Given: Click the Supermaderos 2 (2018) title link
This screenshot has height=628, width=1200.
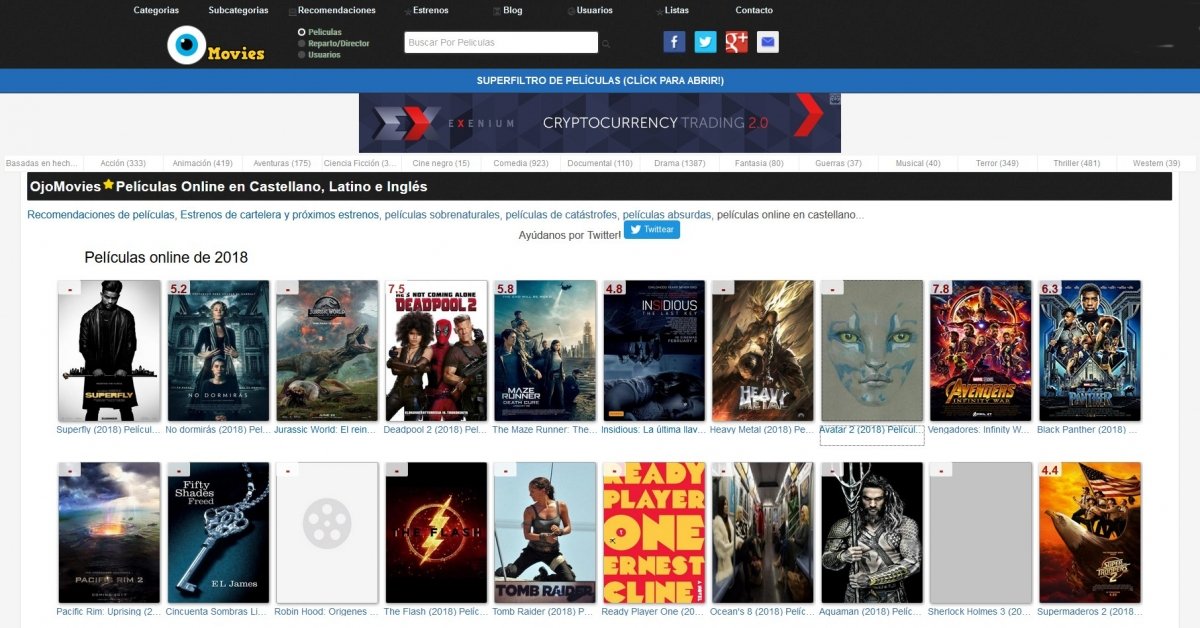Looking at the screenshot, I should click(1089, 611).
